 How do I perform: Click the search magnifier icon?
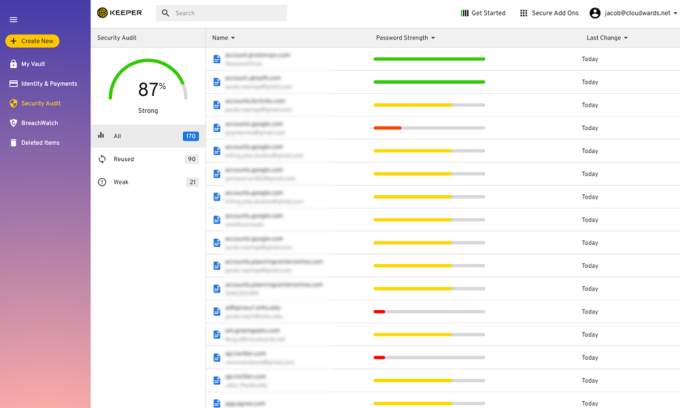coord(164,13)
